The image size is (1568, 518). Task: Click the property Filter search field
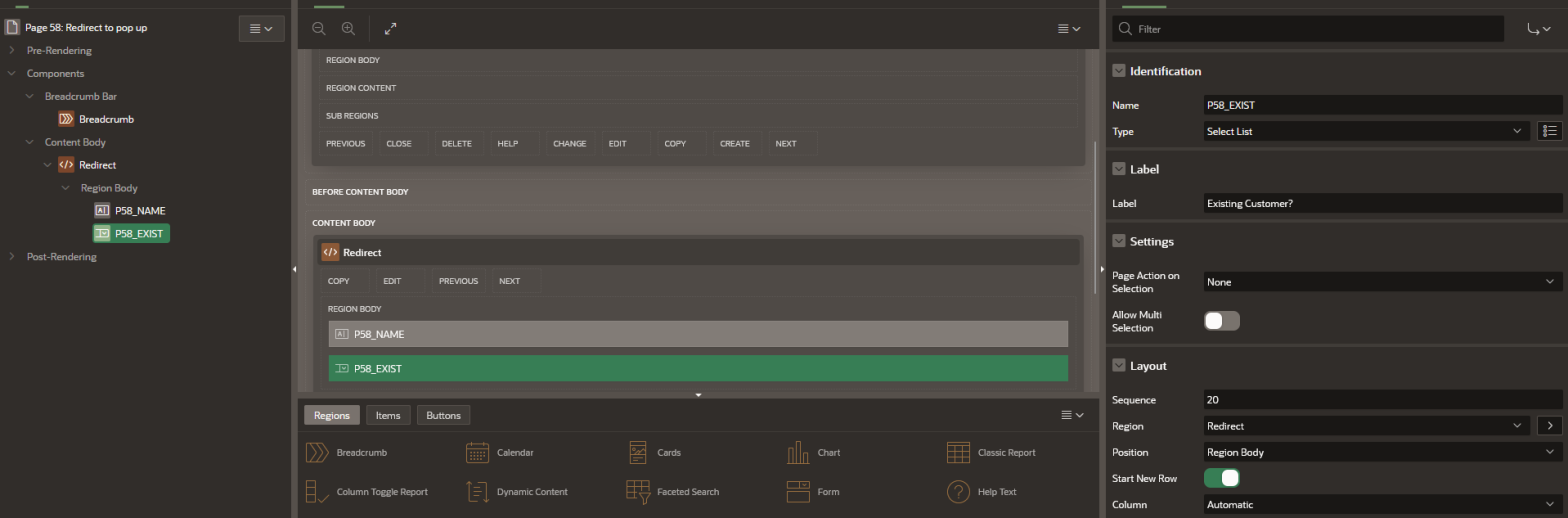(x=1309, y=29)
